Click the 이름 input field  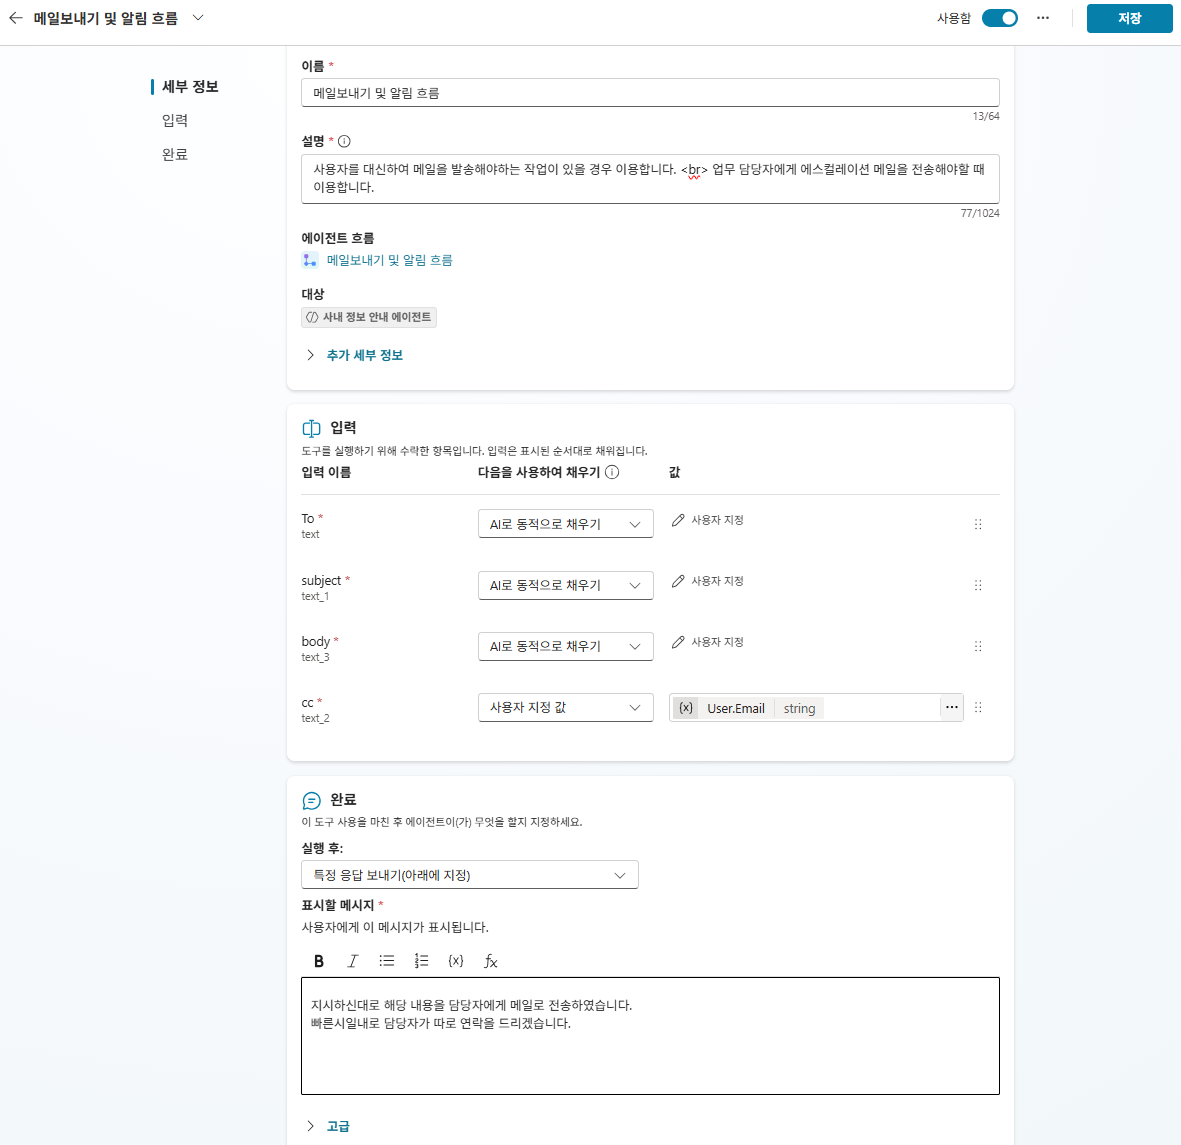coord(650,93)
